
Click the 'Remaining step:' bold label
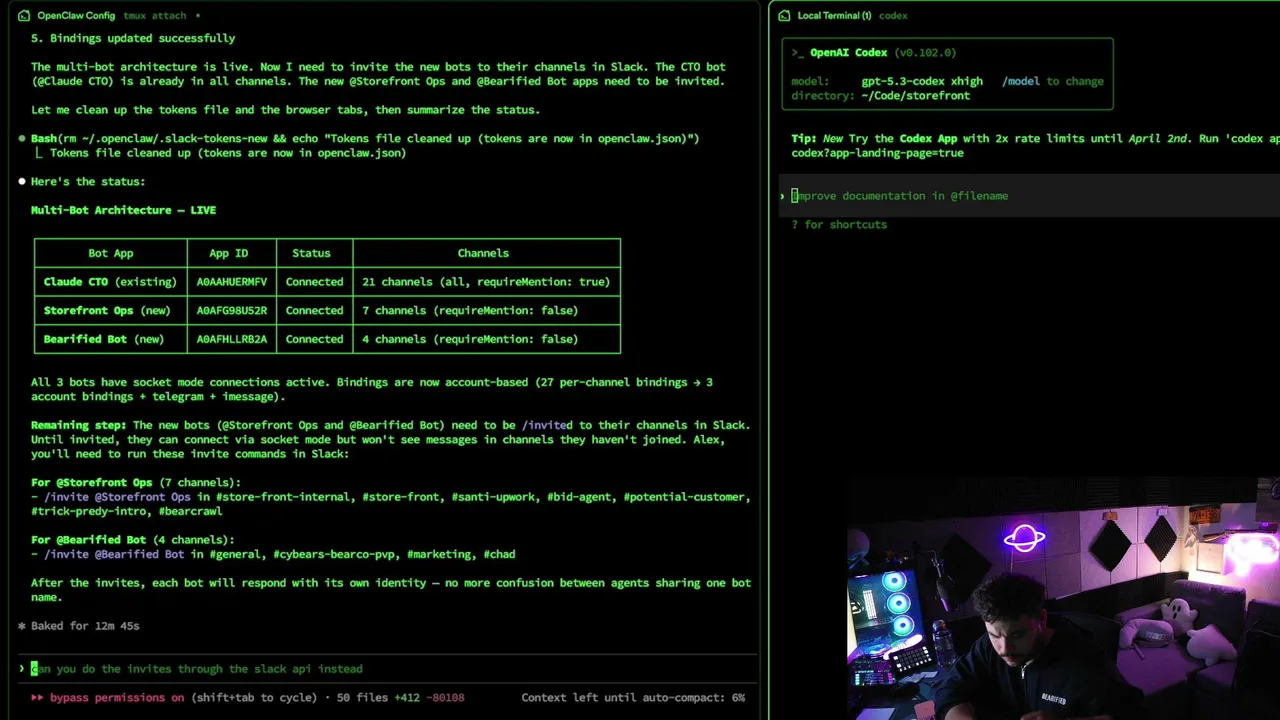(78, 425)
